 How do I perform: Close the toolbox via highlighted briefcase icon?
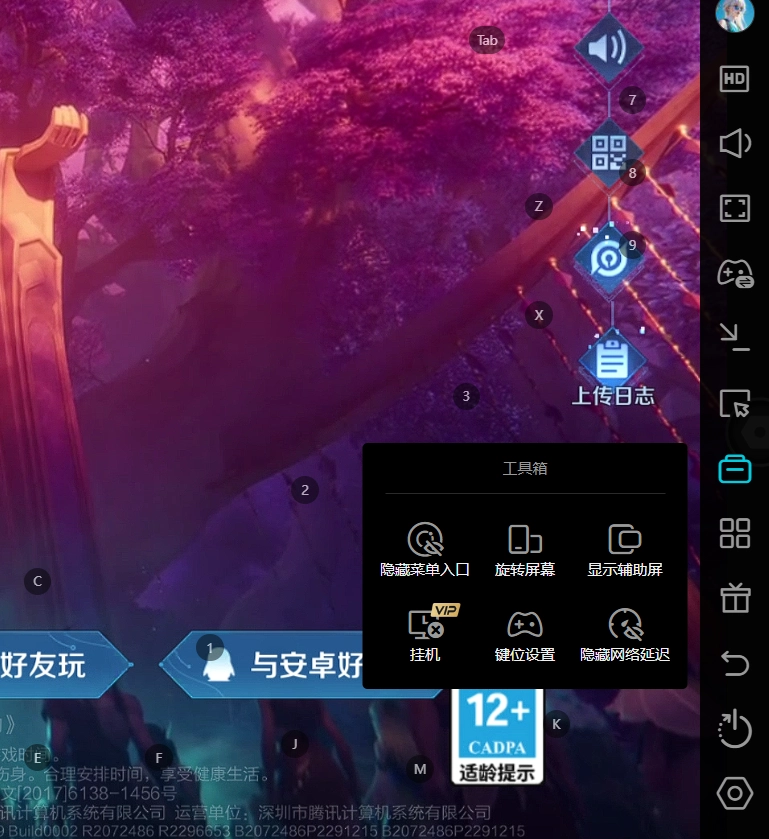(x=735, y=469)
